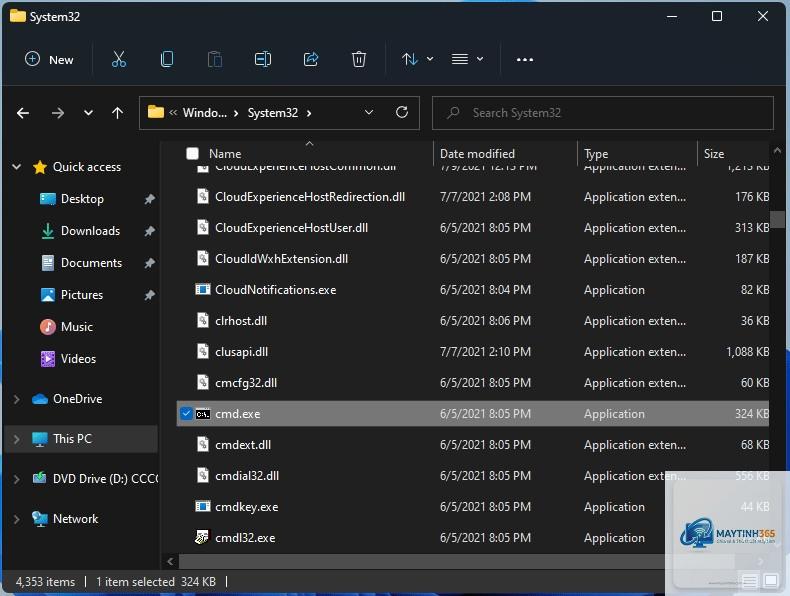Select clrhost.dll file
The height and width of the screenshot is (596, 790).
(x=241, y=321)
